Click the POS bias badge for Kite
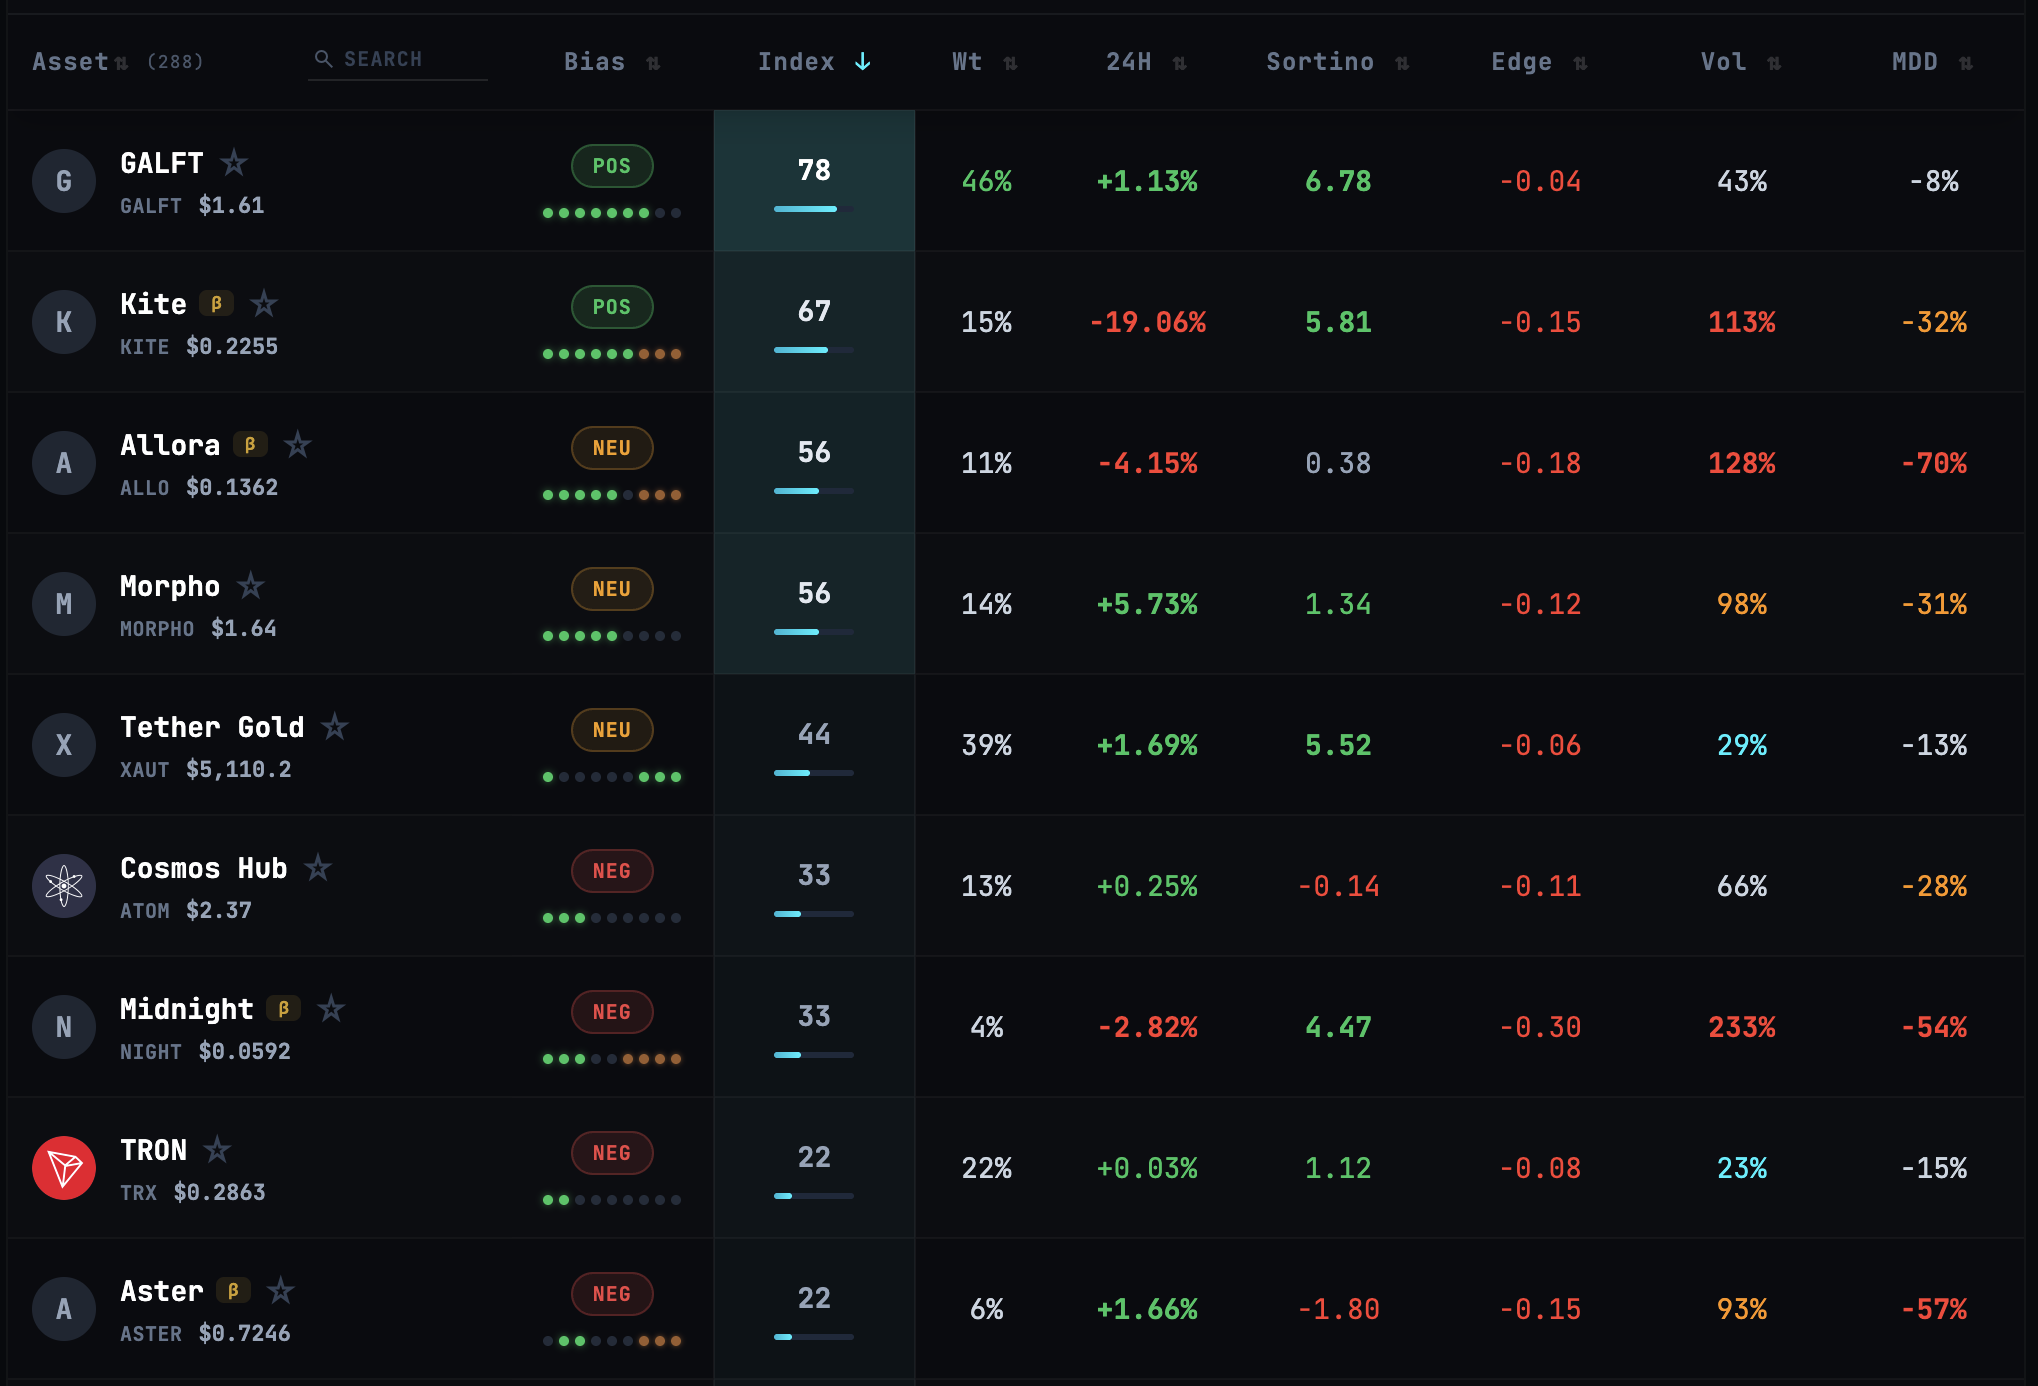This screenshot has height=1386, width=2038. pyautogui.click(x=611, y=307)
